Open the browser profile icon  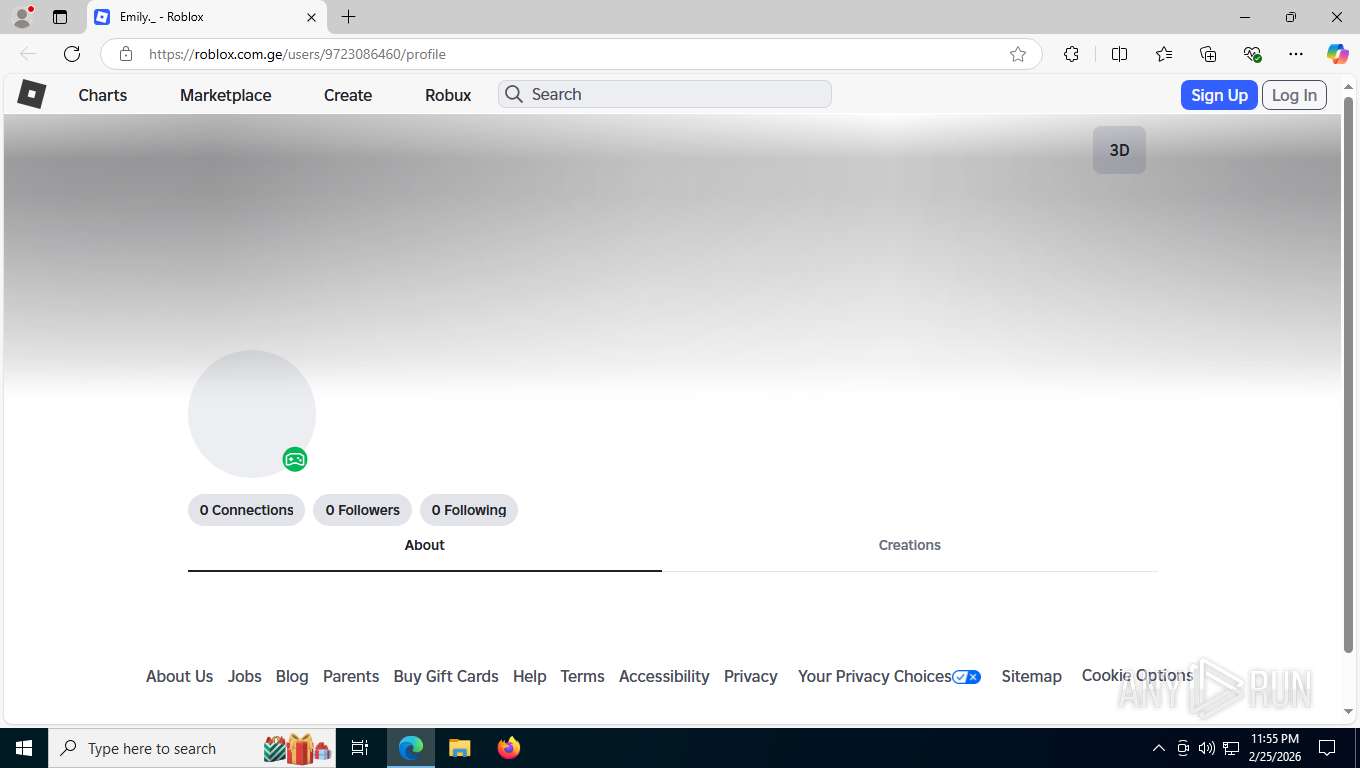[x=22, y=17]
